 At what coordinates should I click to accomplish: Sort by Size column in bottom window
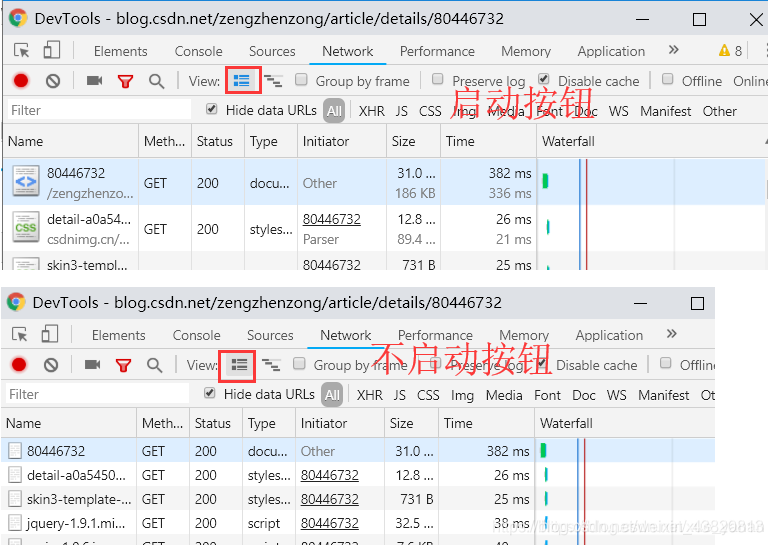[x=411, y=423]
